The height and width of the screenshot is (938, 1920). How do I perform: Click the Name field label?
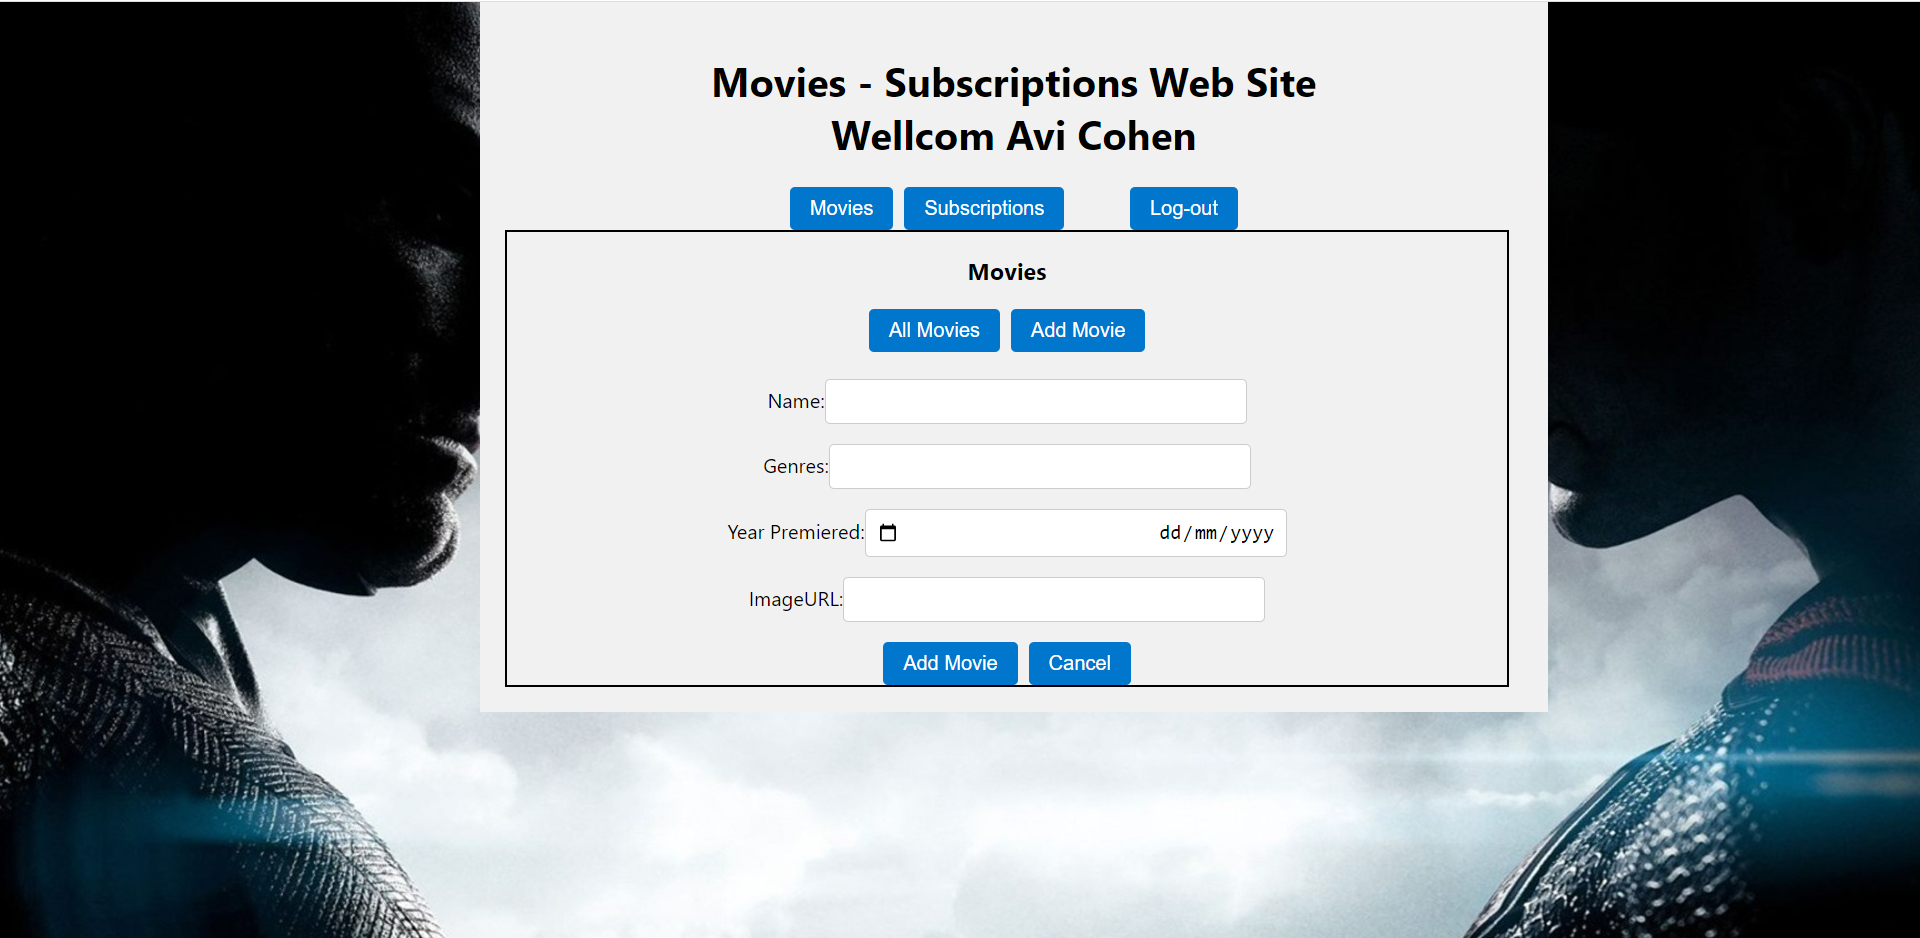point(794,401)
